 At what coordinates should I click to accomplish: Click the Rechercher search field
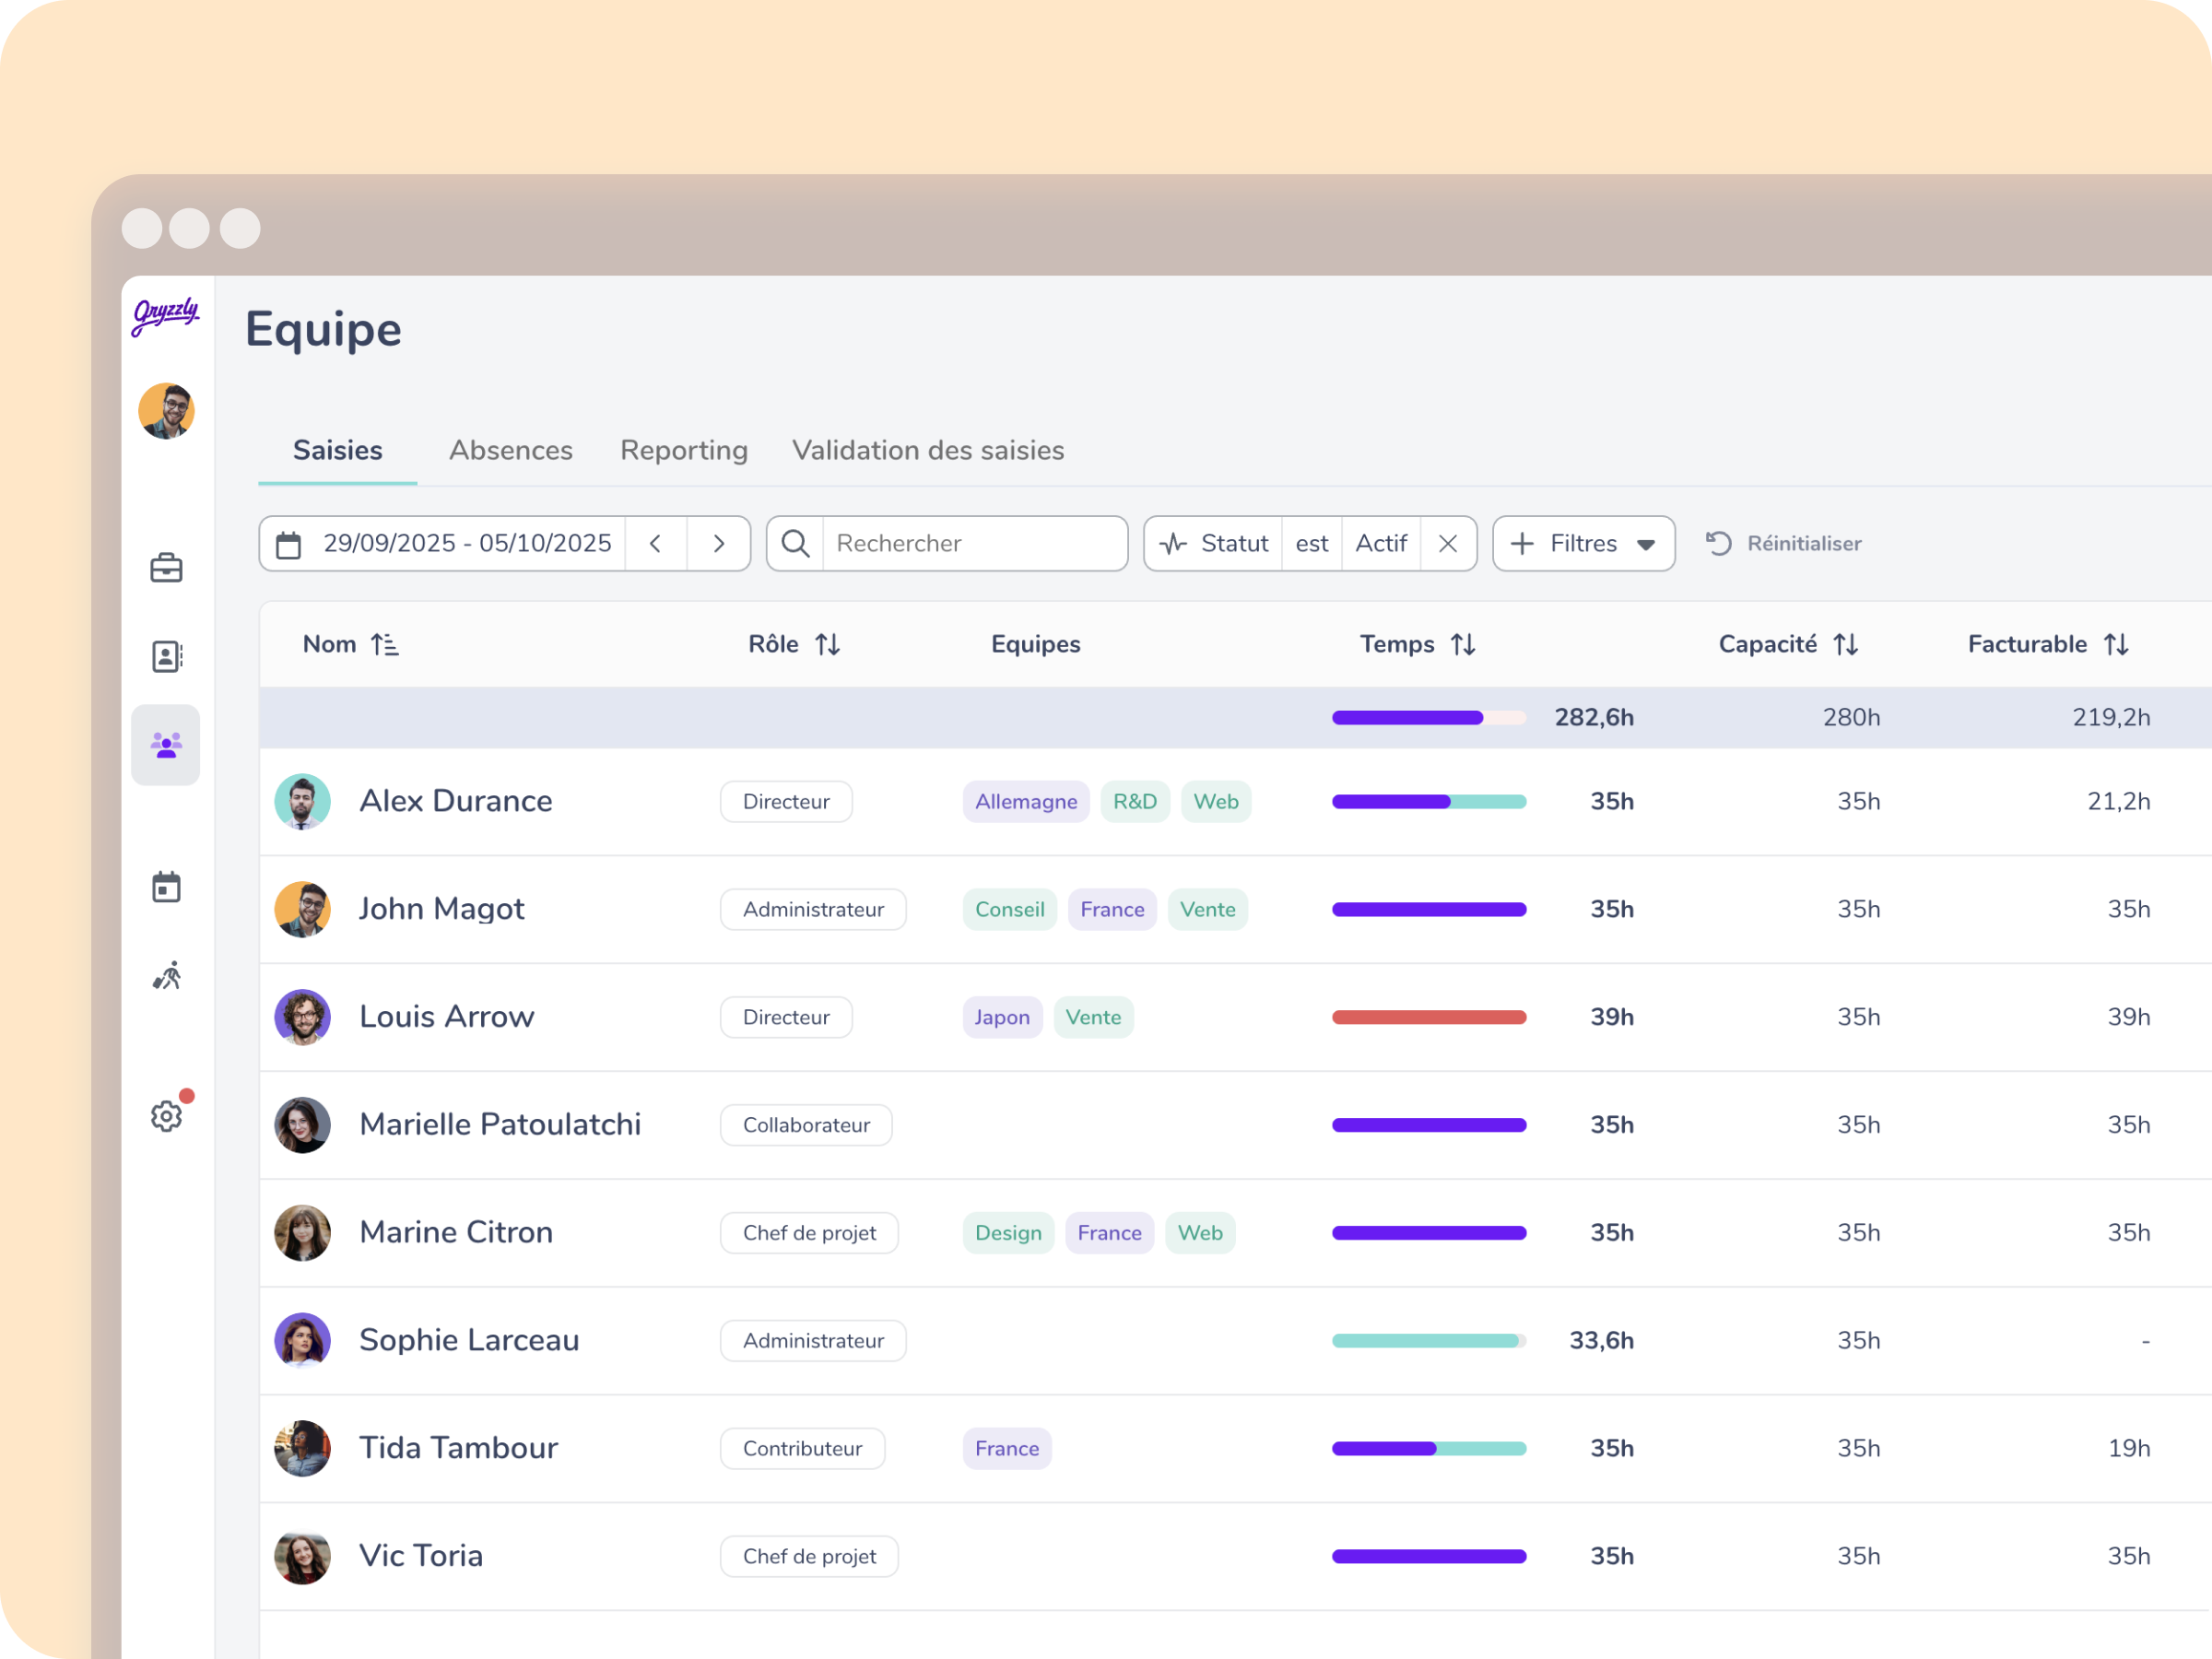pos(973,544)
